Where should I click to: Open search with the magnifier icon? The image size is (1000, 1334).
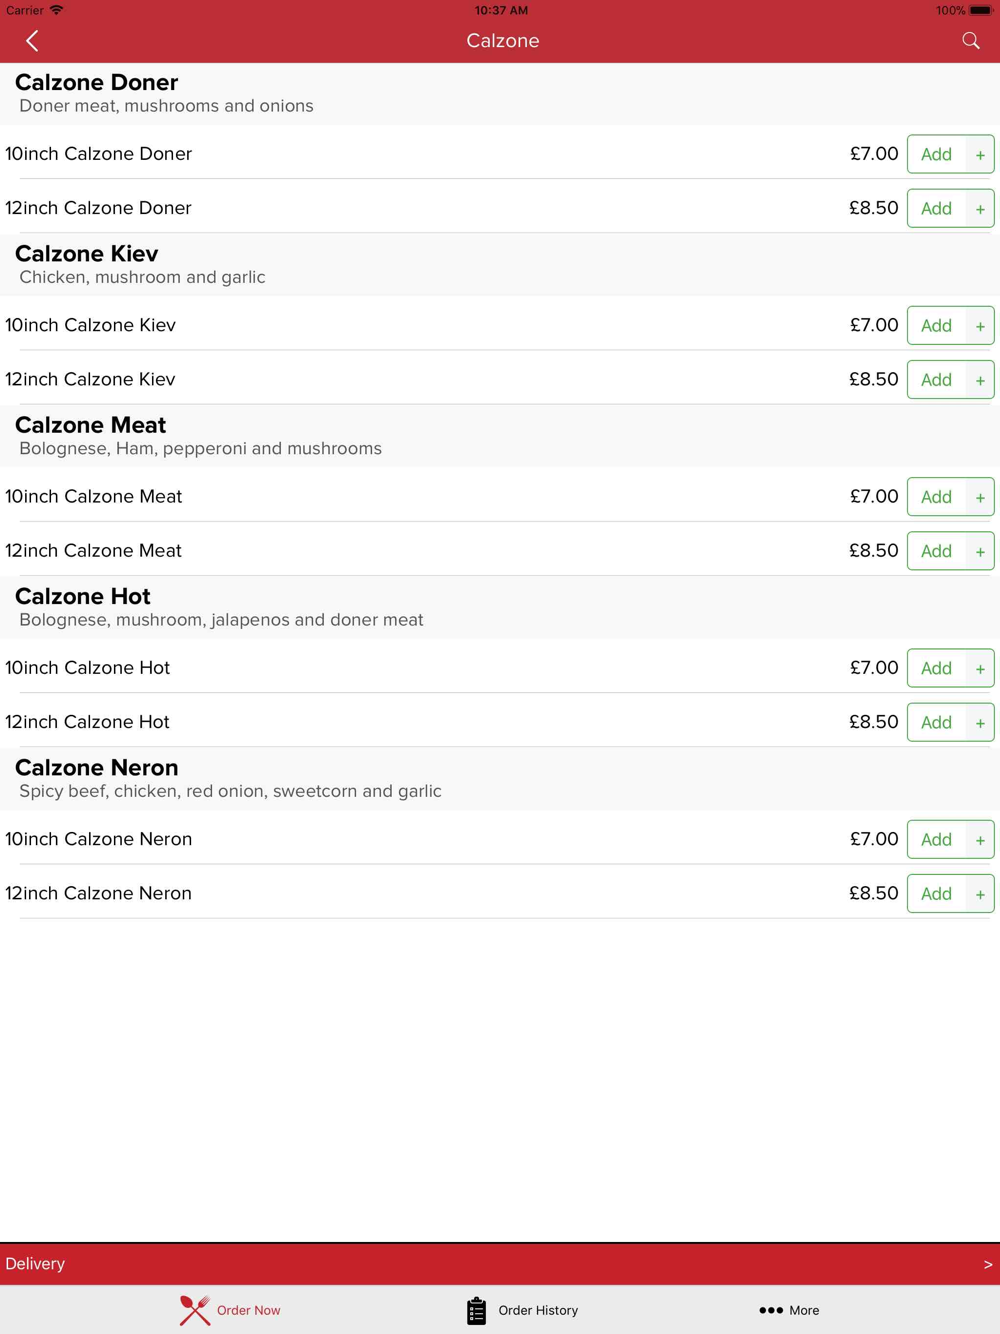click(970, 41)
